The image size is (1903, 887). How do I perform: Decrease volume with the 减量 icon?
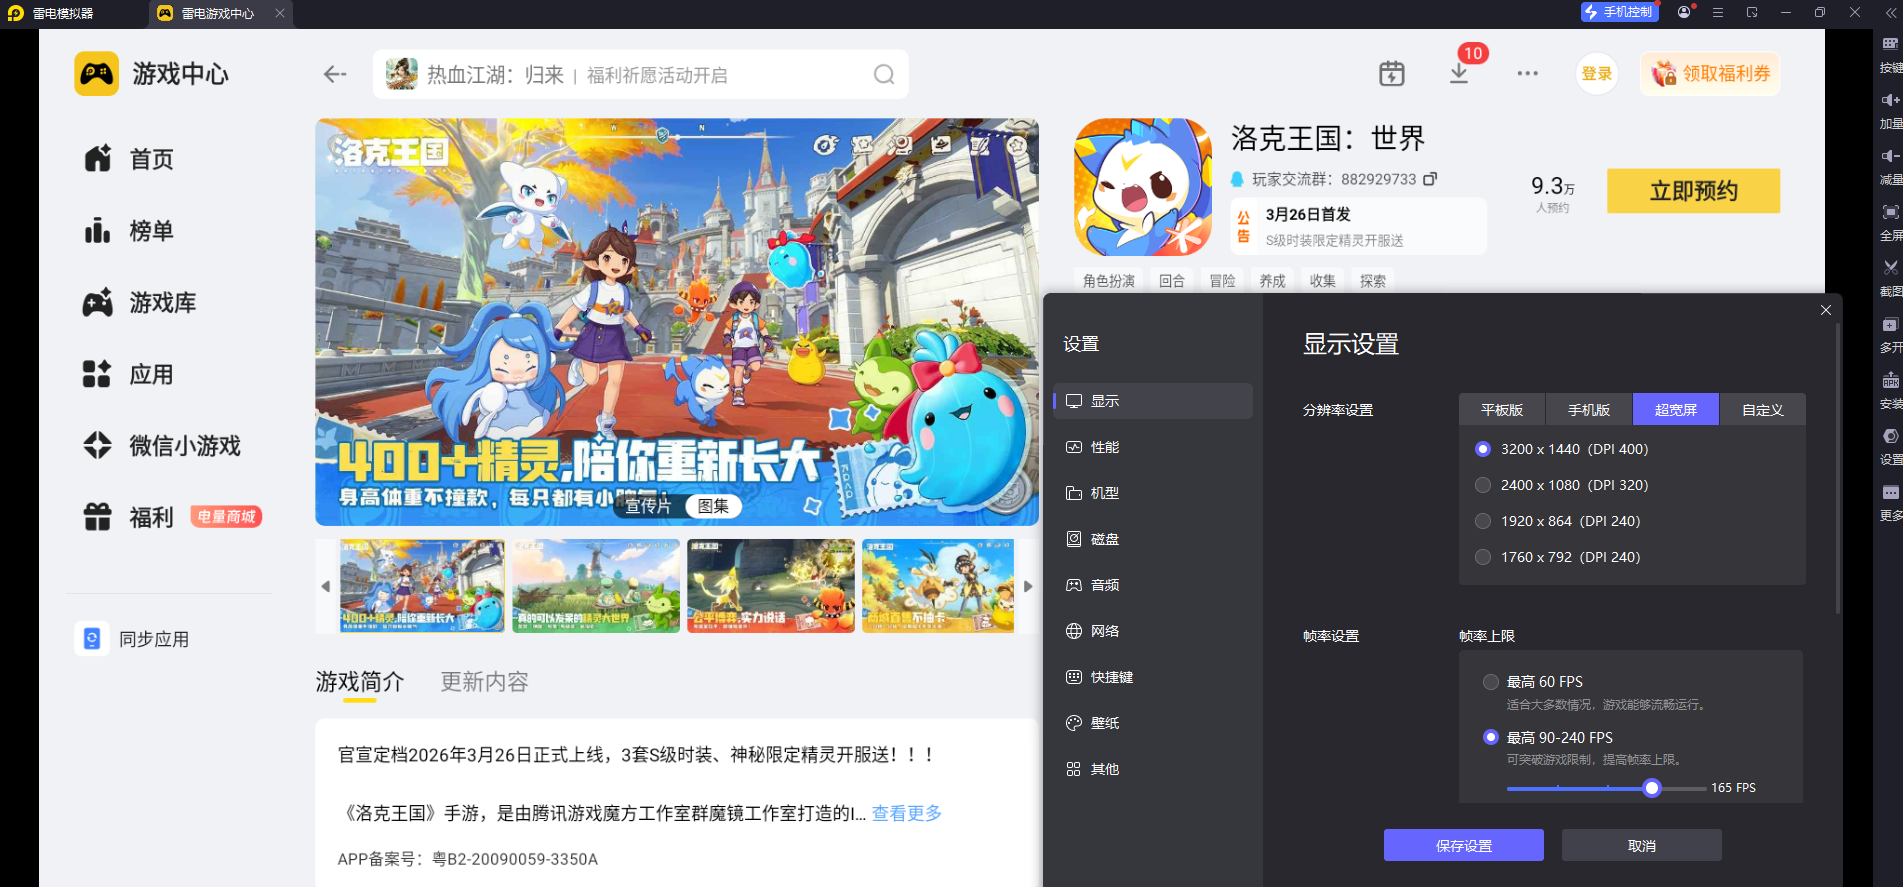point(1890,156)
